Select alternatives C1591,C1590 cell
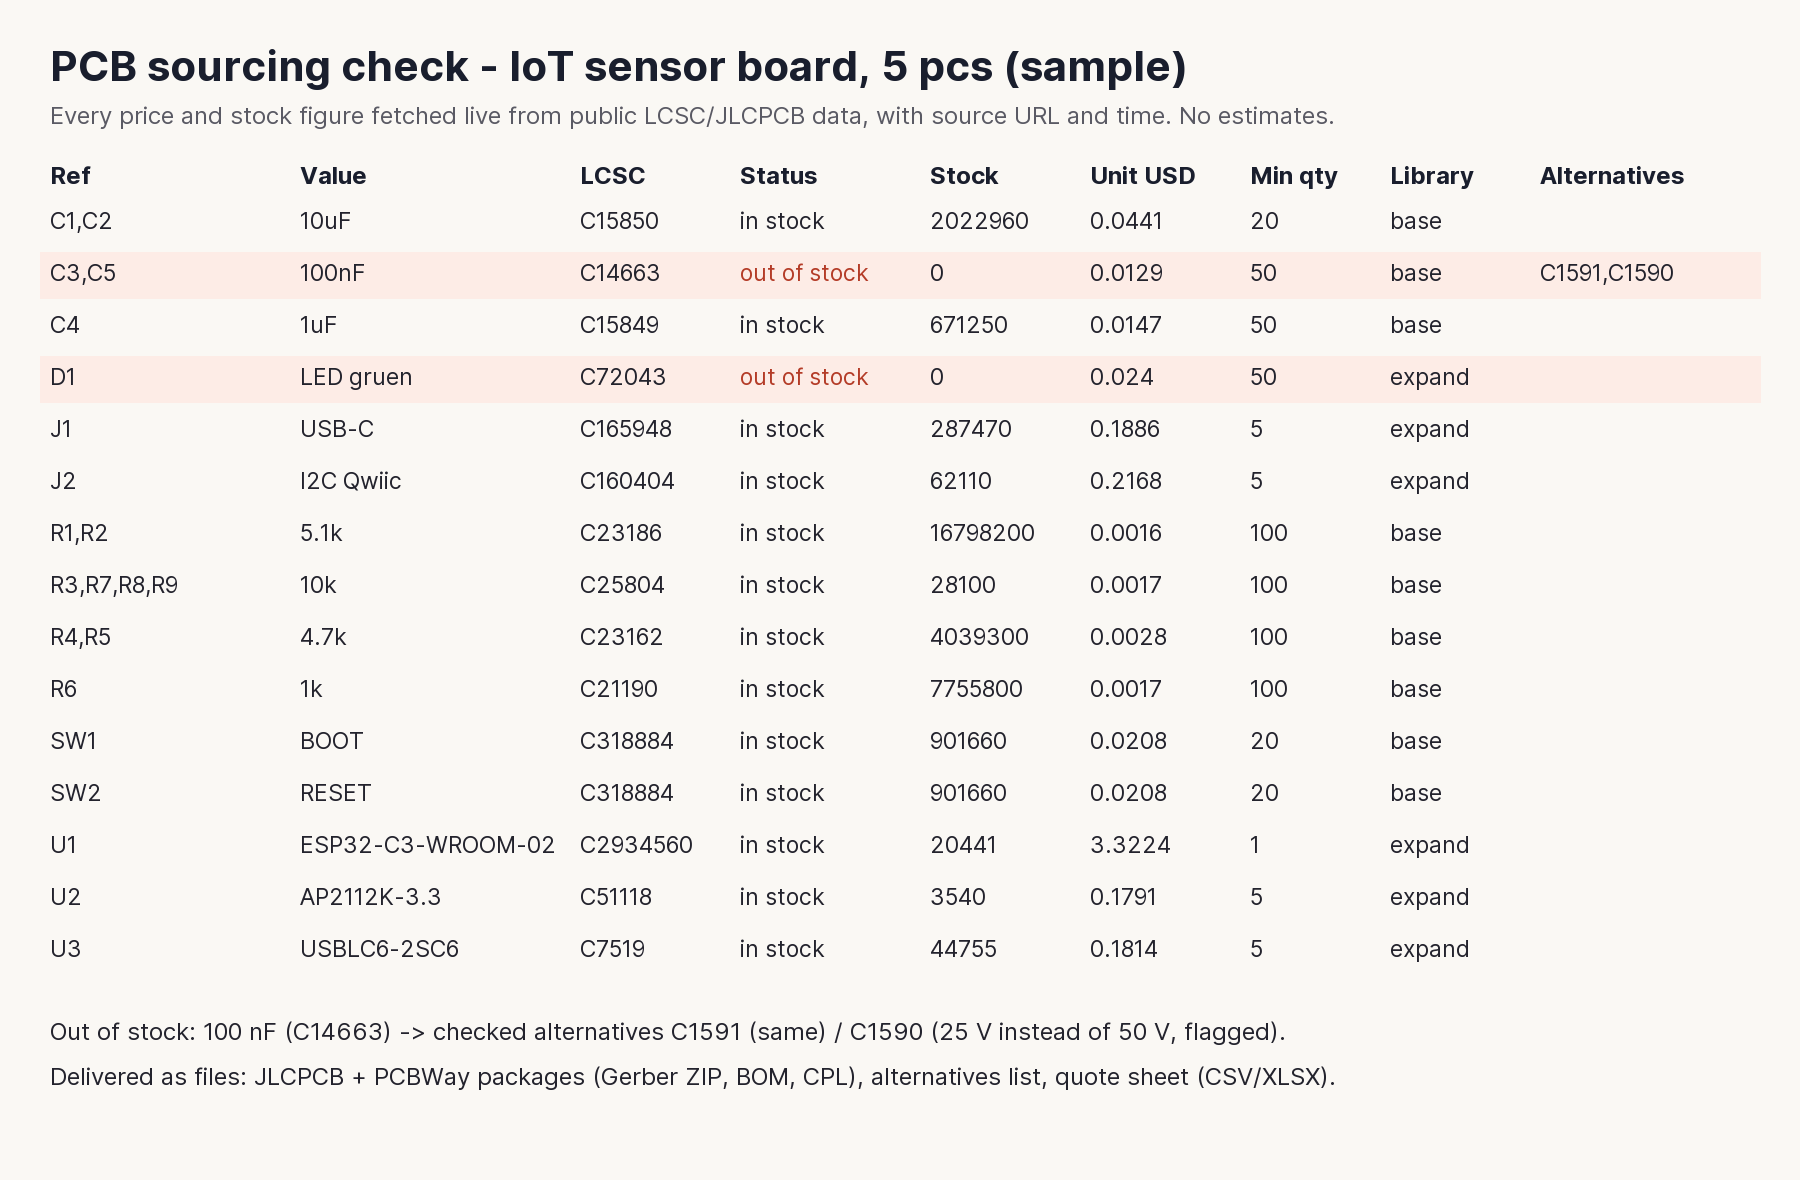Image resolution: width=1800 pixels, height=1180 pixels. 1606,273
